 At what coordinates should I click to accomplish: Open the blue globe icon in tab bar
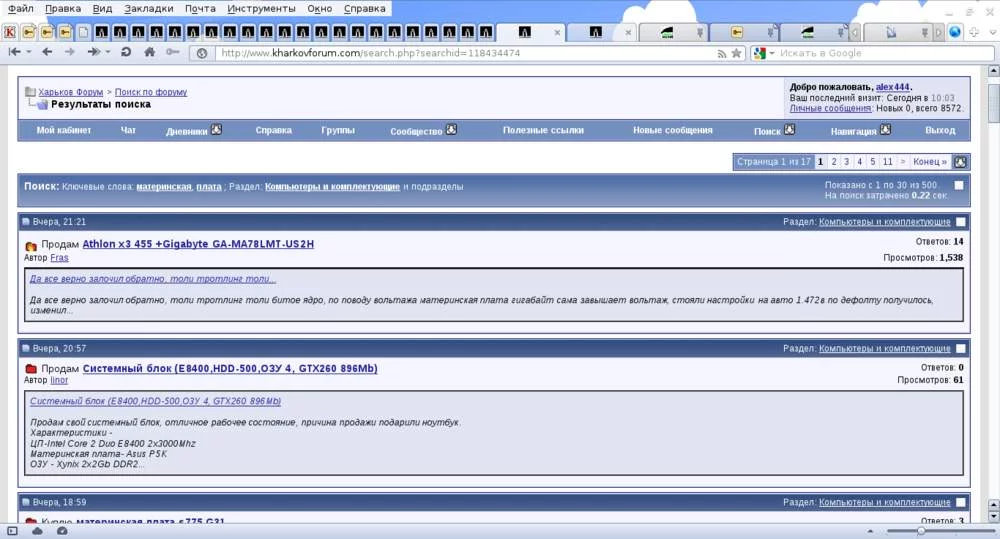tap(955, 32)
